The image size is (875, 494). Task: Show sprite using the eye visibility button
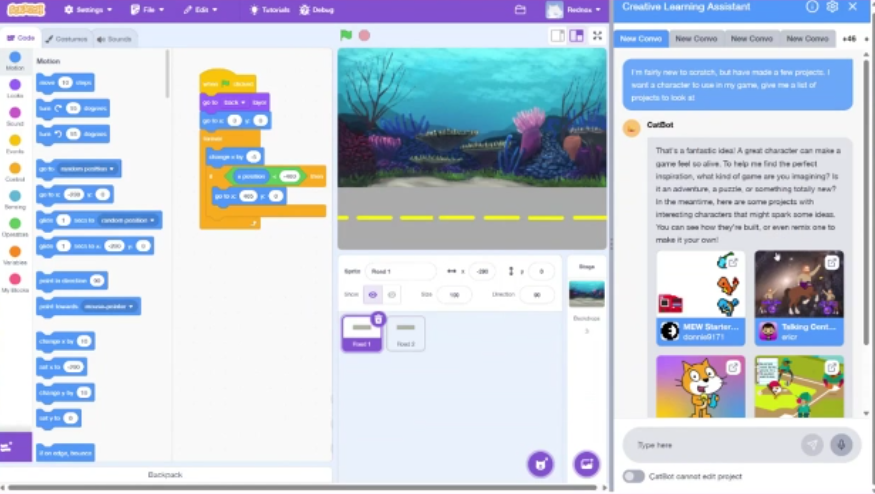[x=372, y=295]
